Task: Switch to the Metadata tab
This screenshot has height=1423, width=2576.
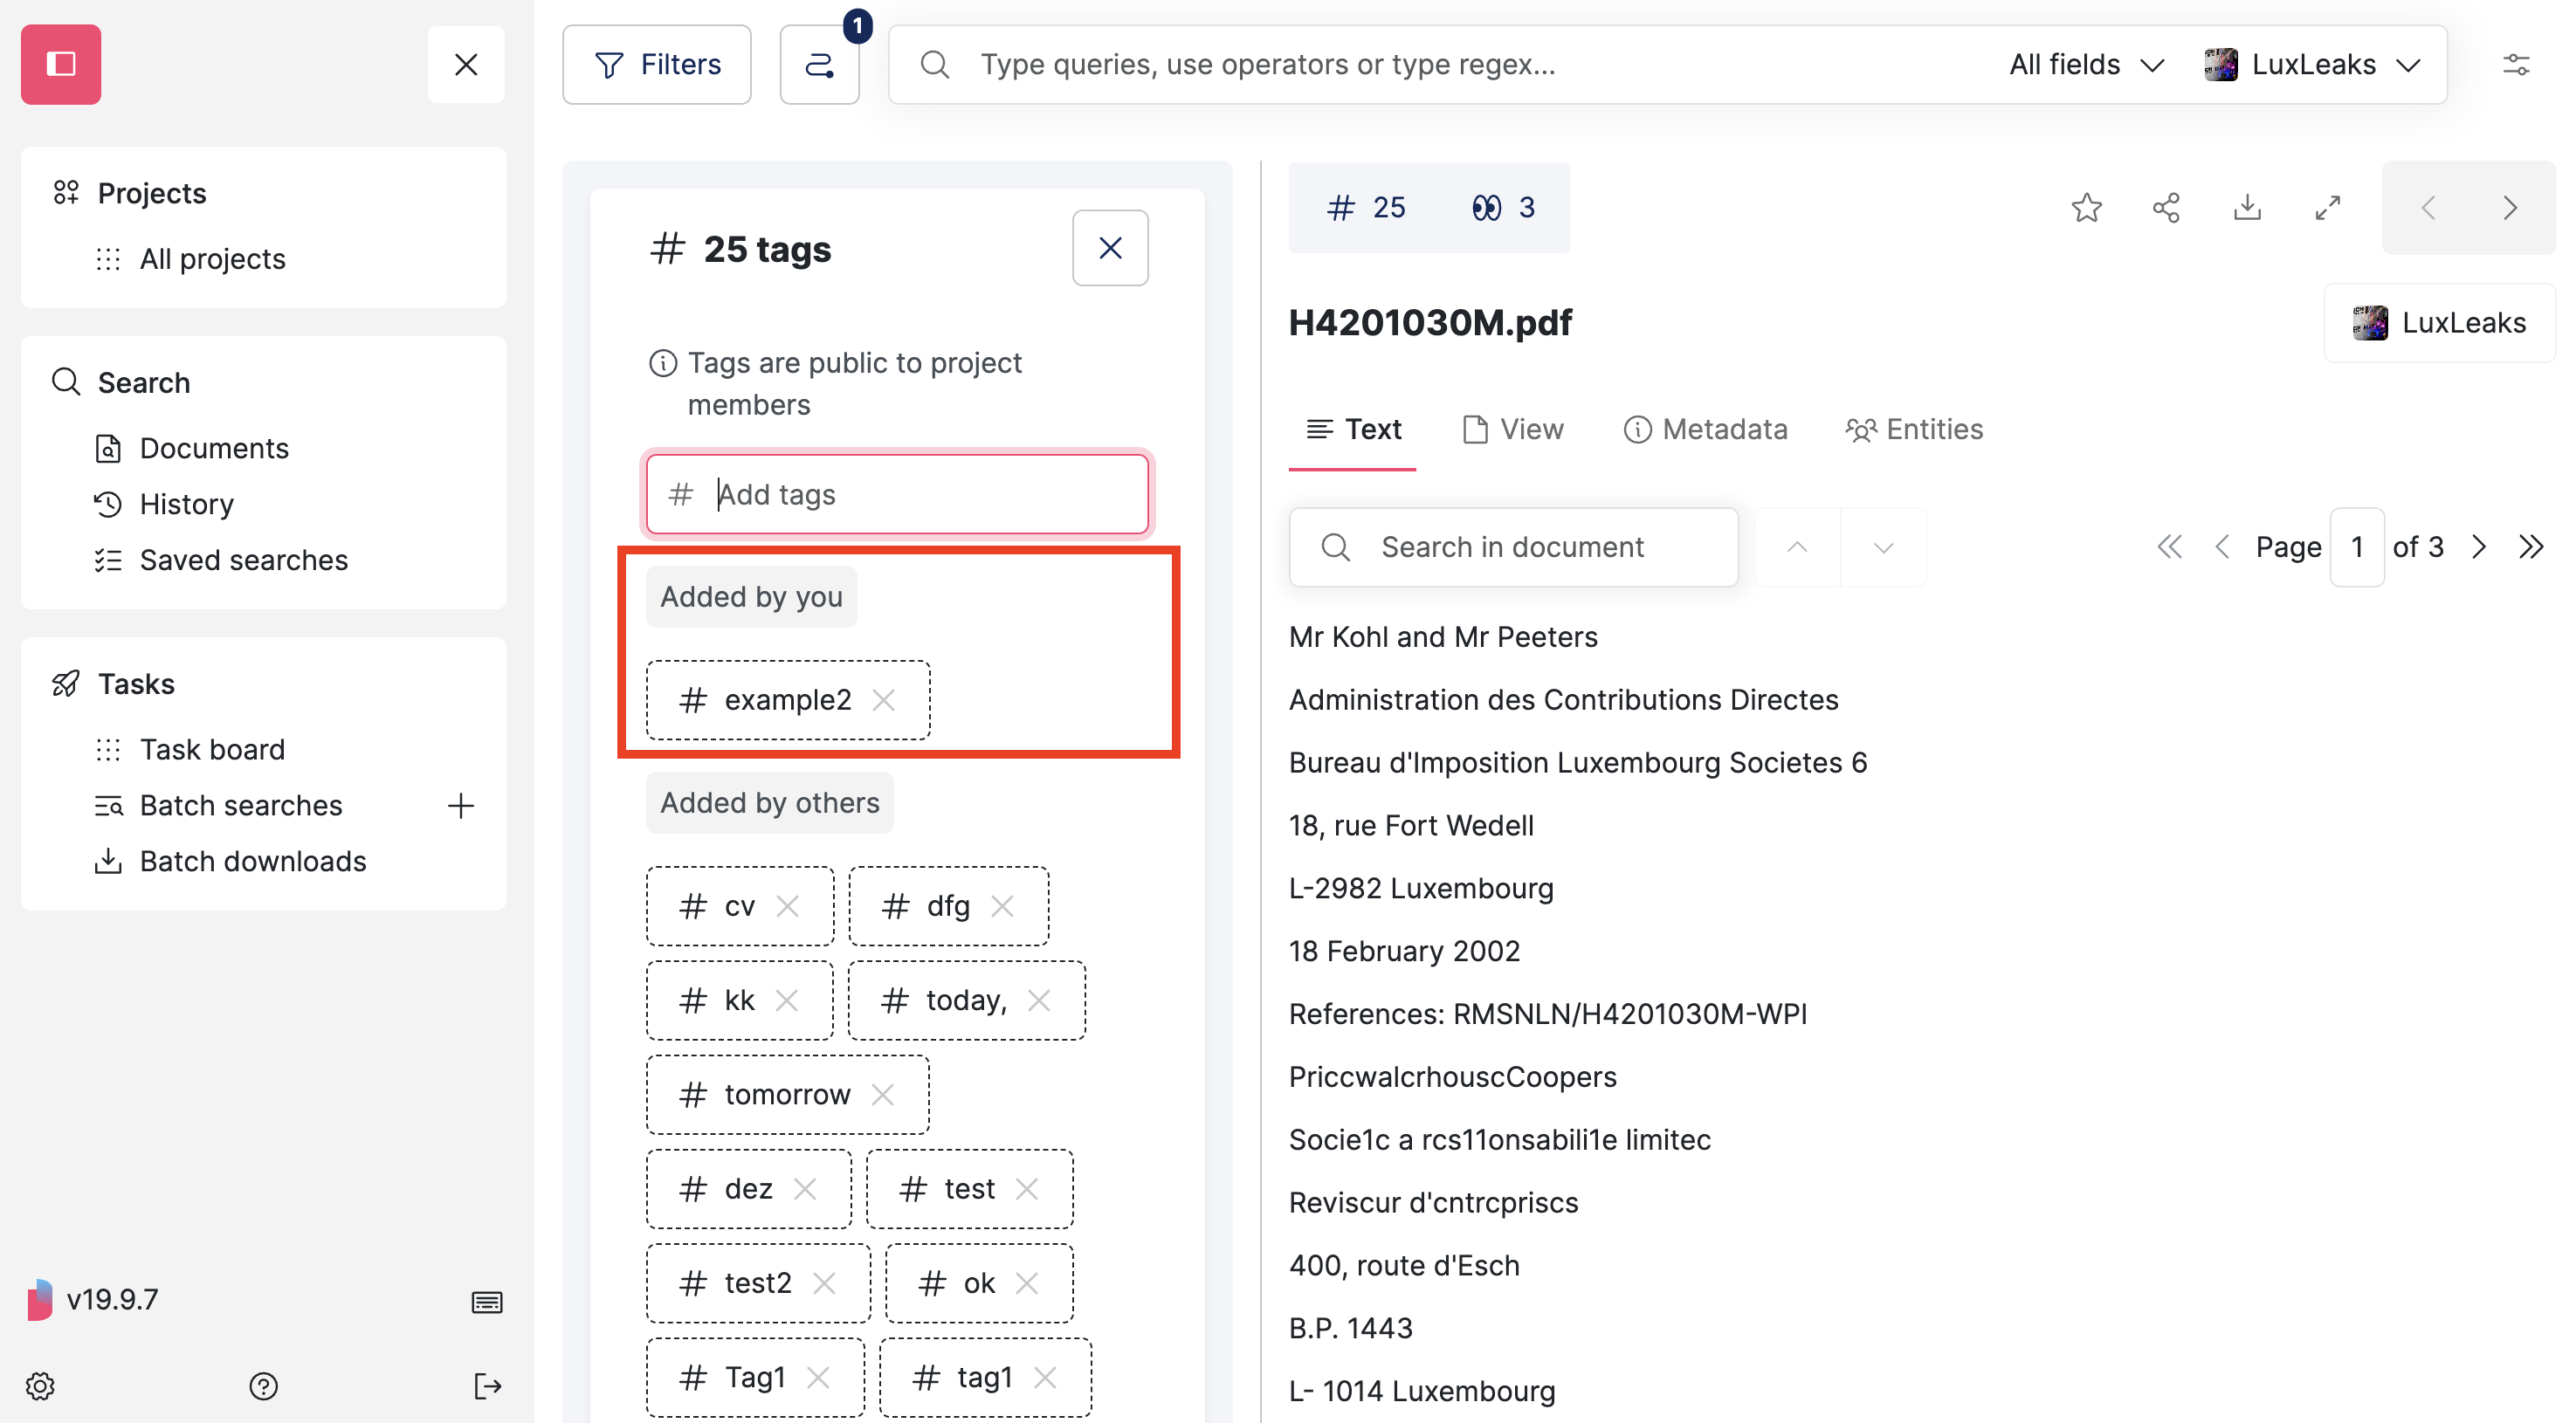Action: pyautogui.click(x=1705, y=429)
